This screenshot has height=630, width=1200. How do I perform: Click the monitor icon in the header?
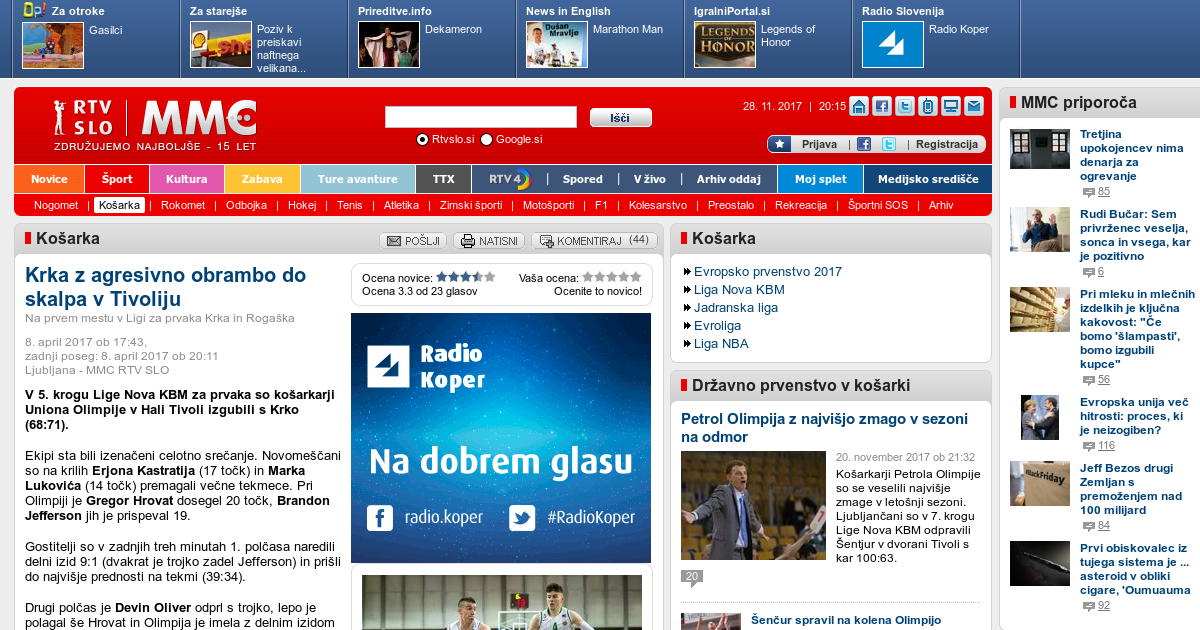click(x=950, y=106)
